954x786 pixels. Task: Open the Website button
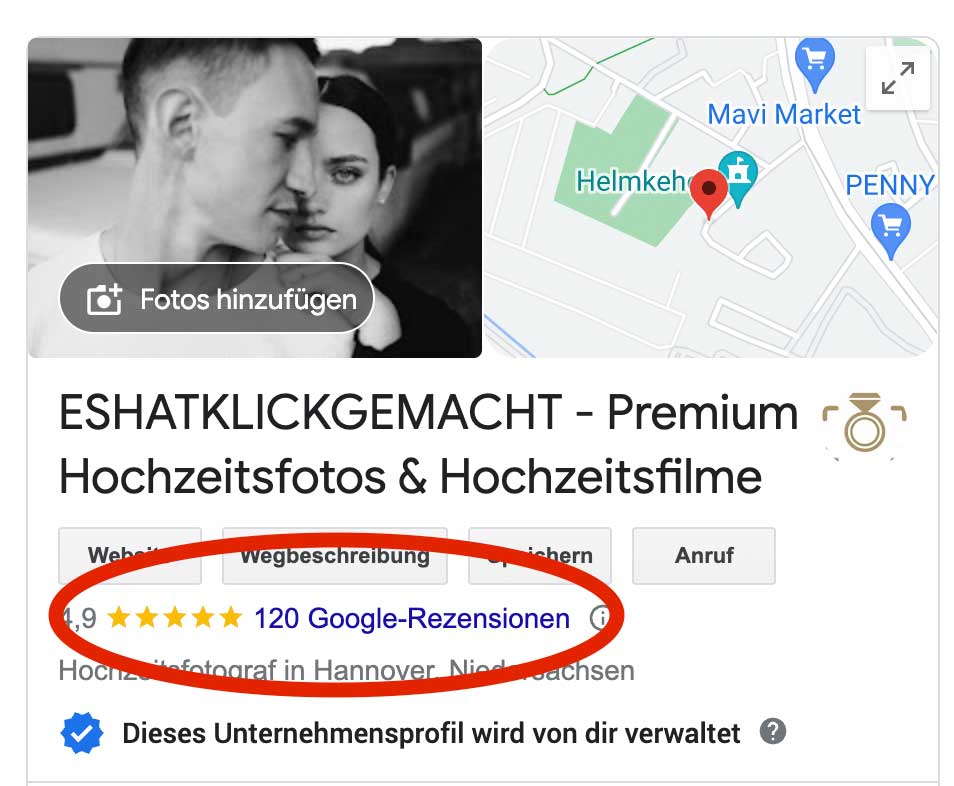pos(130,555)
